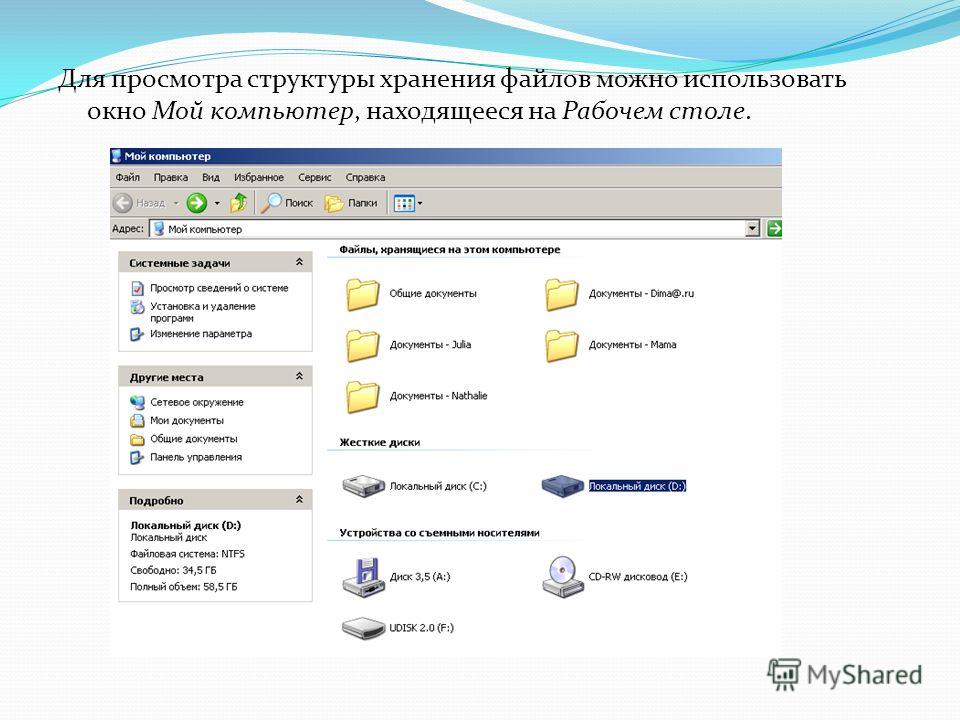Click the Локальный диск (C:) label

pos(438,486)
